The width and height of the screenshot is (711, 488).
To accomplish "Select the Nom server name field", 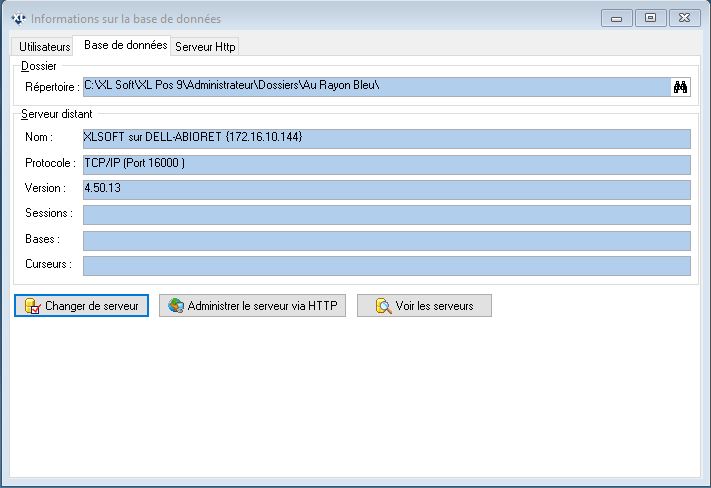I will pos(386,138).
